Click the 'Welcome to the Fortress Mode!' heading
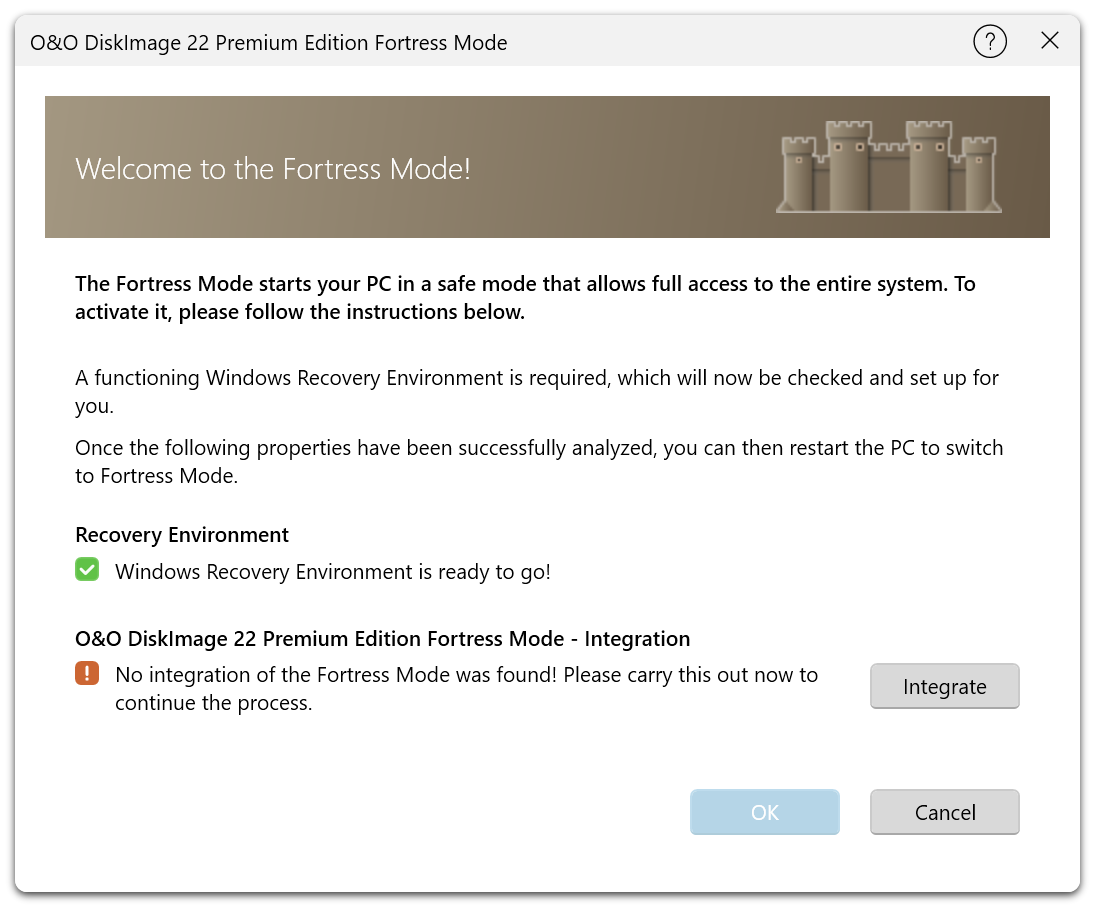The height and width of the screenshot is (907, 1095). (273, 168)
